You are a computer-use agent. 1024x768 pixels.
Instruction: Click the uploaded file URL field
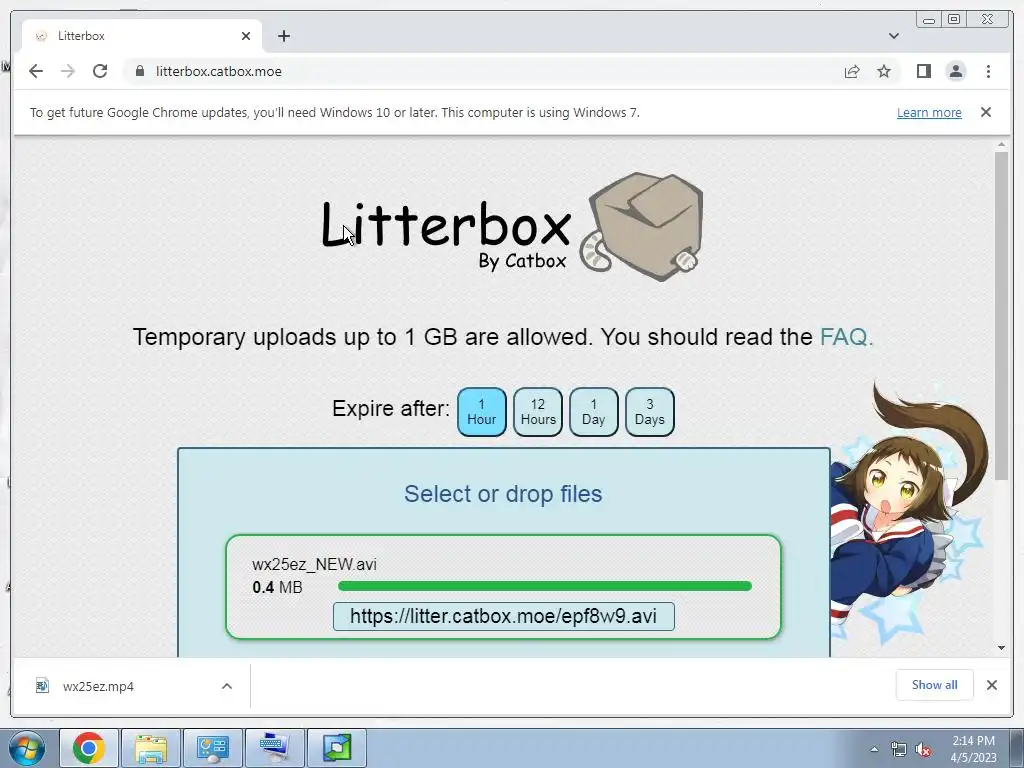[x=504, y=616]
